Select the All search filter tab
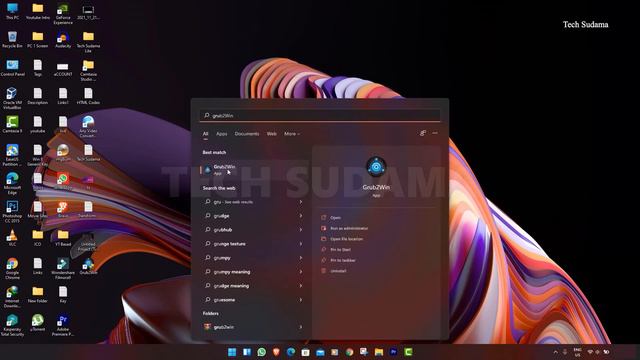This screenshot has width=640, height=360. tap(205, 134)
